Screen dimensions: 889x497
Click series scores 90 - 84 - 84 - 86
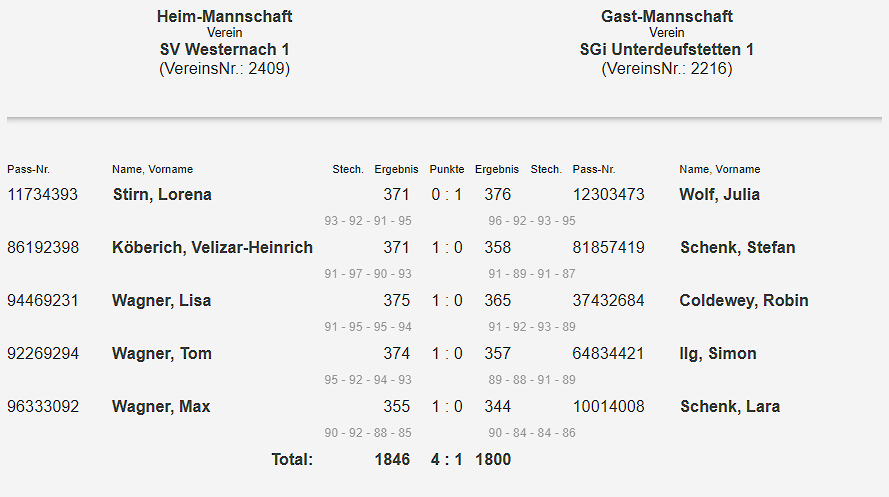tap(532, 433)
